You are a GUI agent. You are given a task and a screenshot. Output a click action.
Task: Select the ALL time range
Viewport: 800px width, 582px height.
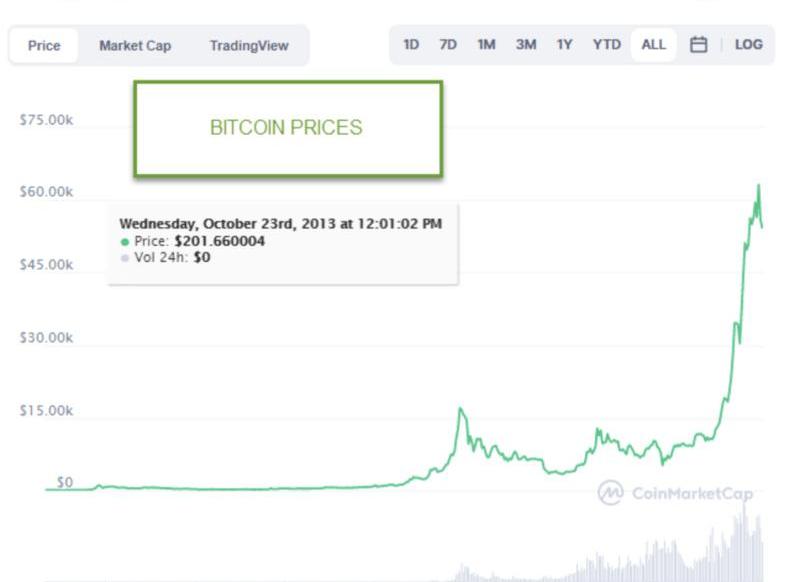point(653,45)
